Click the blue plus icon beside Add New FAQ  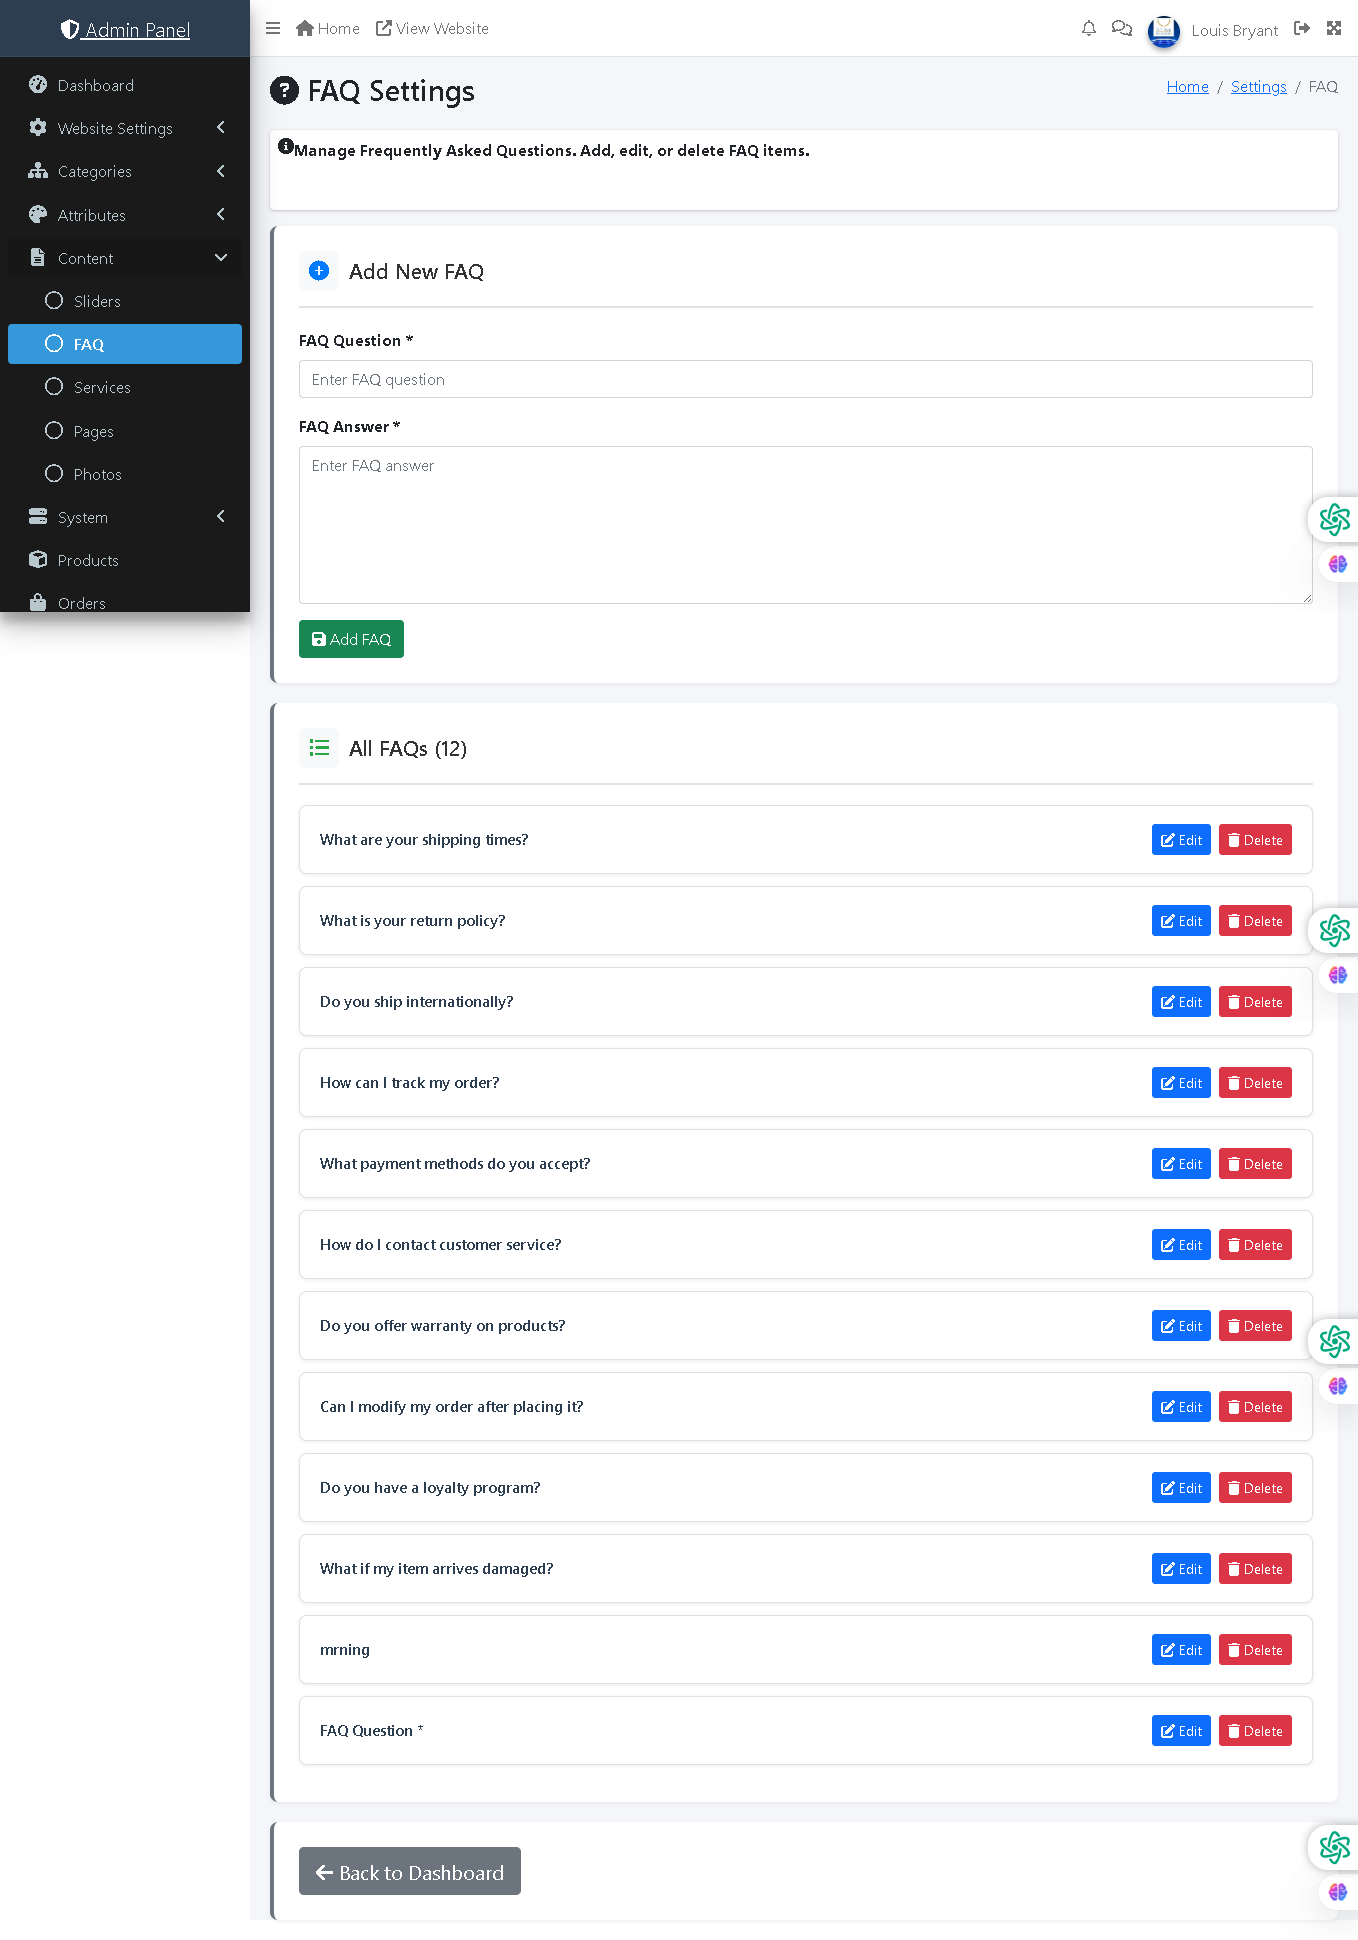[319, 271]
